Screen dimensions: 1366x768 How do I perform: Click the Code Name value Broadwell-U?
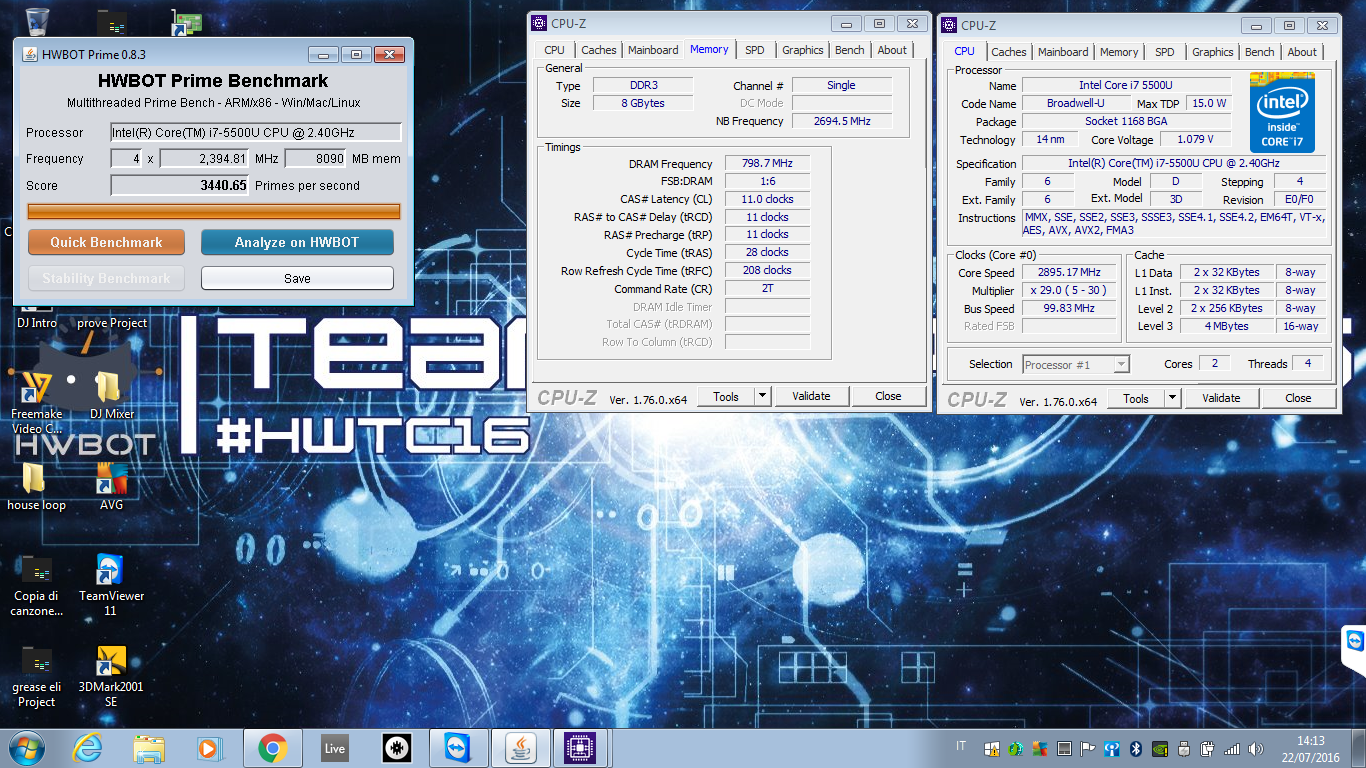[x=1075, y=103]
